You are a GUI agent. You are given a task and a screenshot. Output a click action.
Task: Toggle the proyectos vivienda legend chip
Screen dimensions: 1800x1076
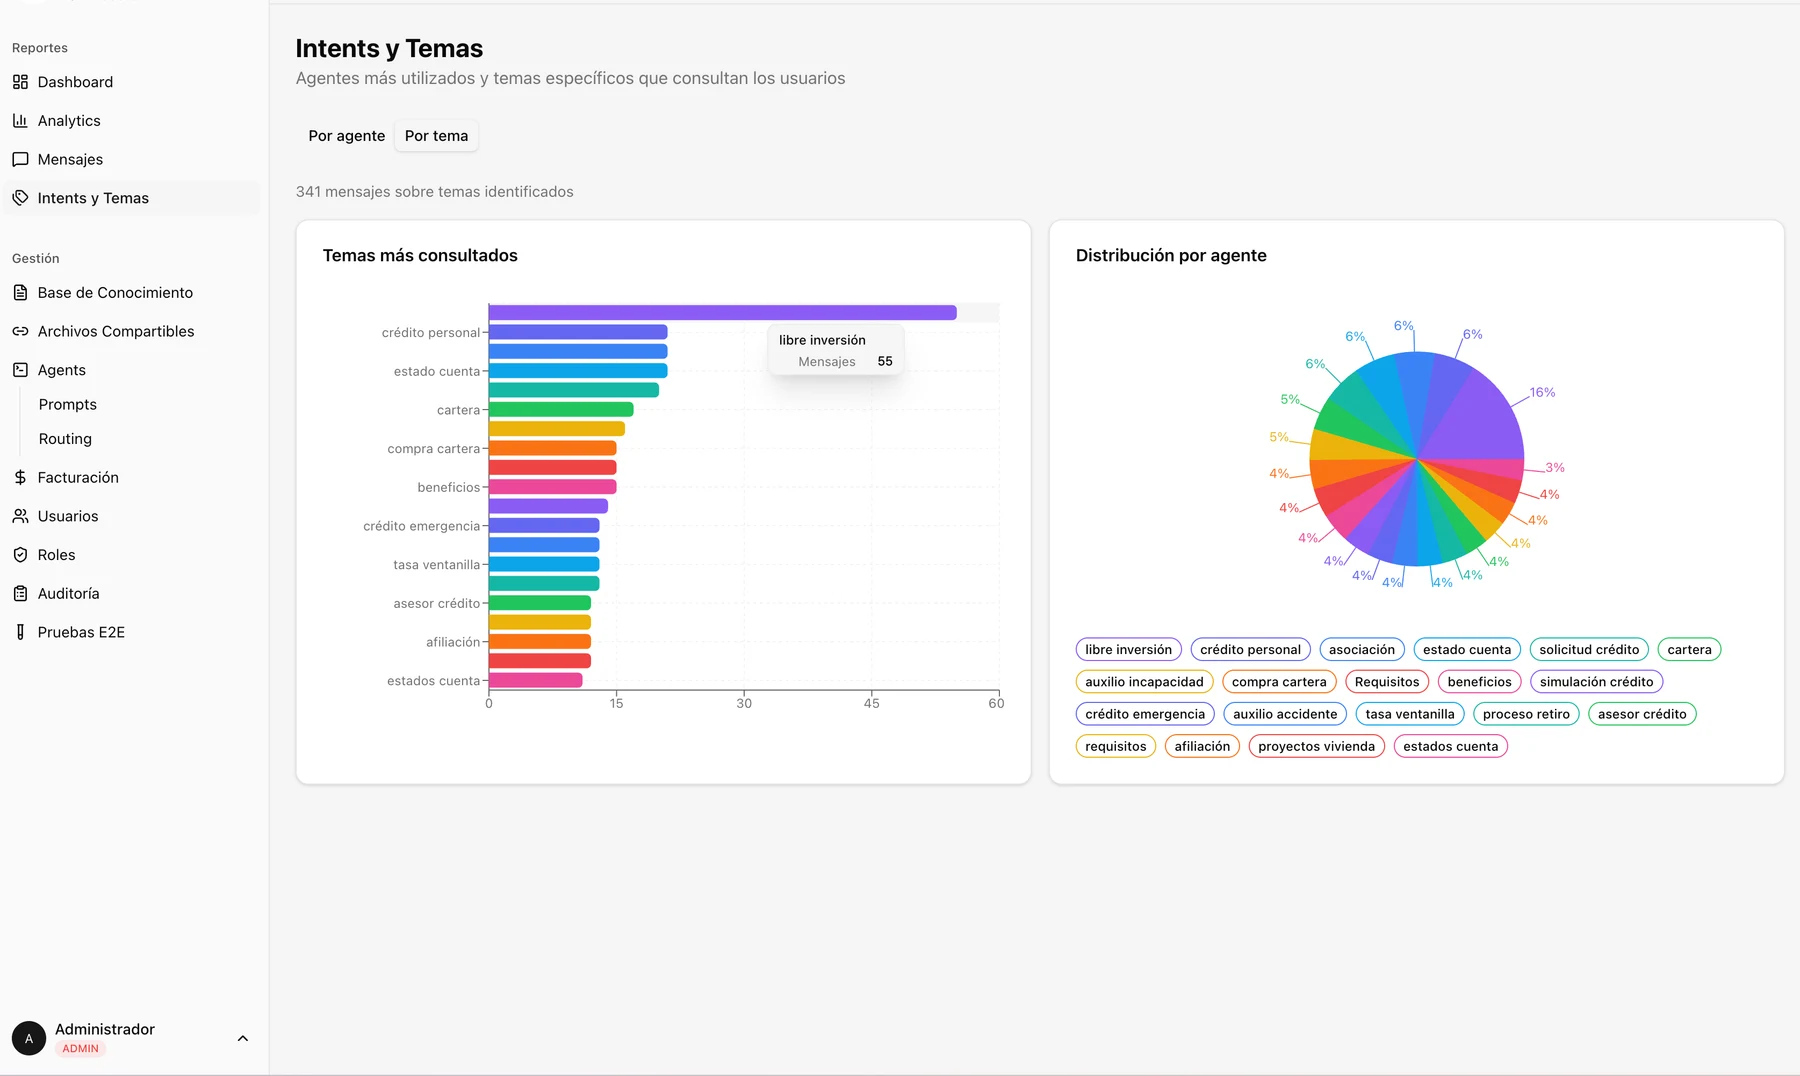point(1316,746)
